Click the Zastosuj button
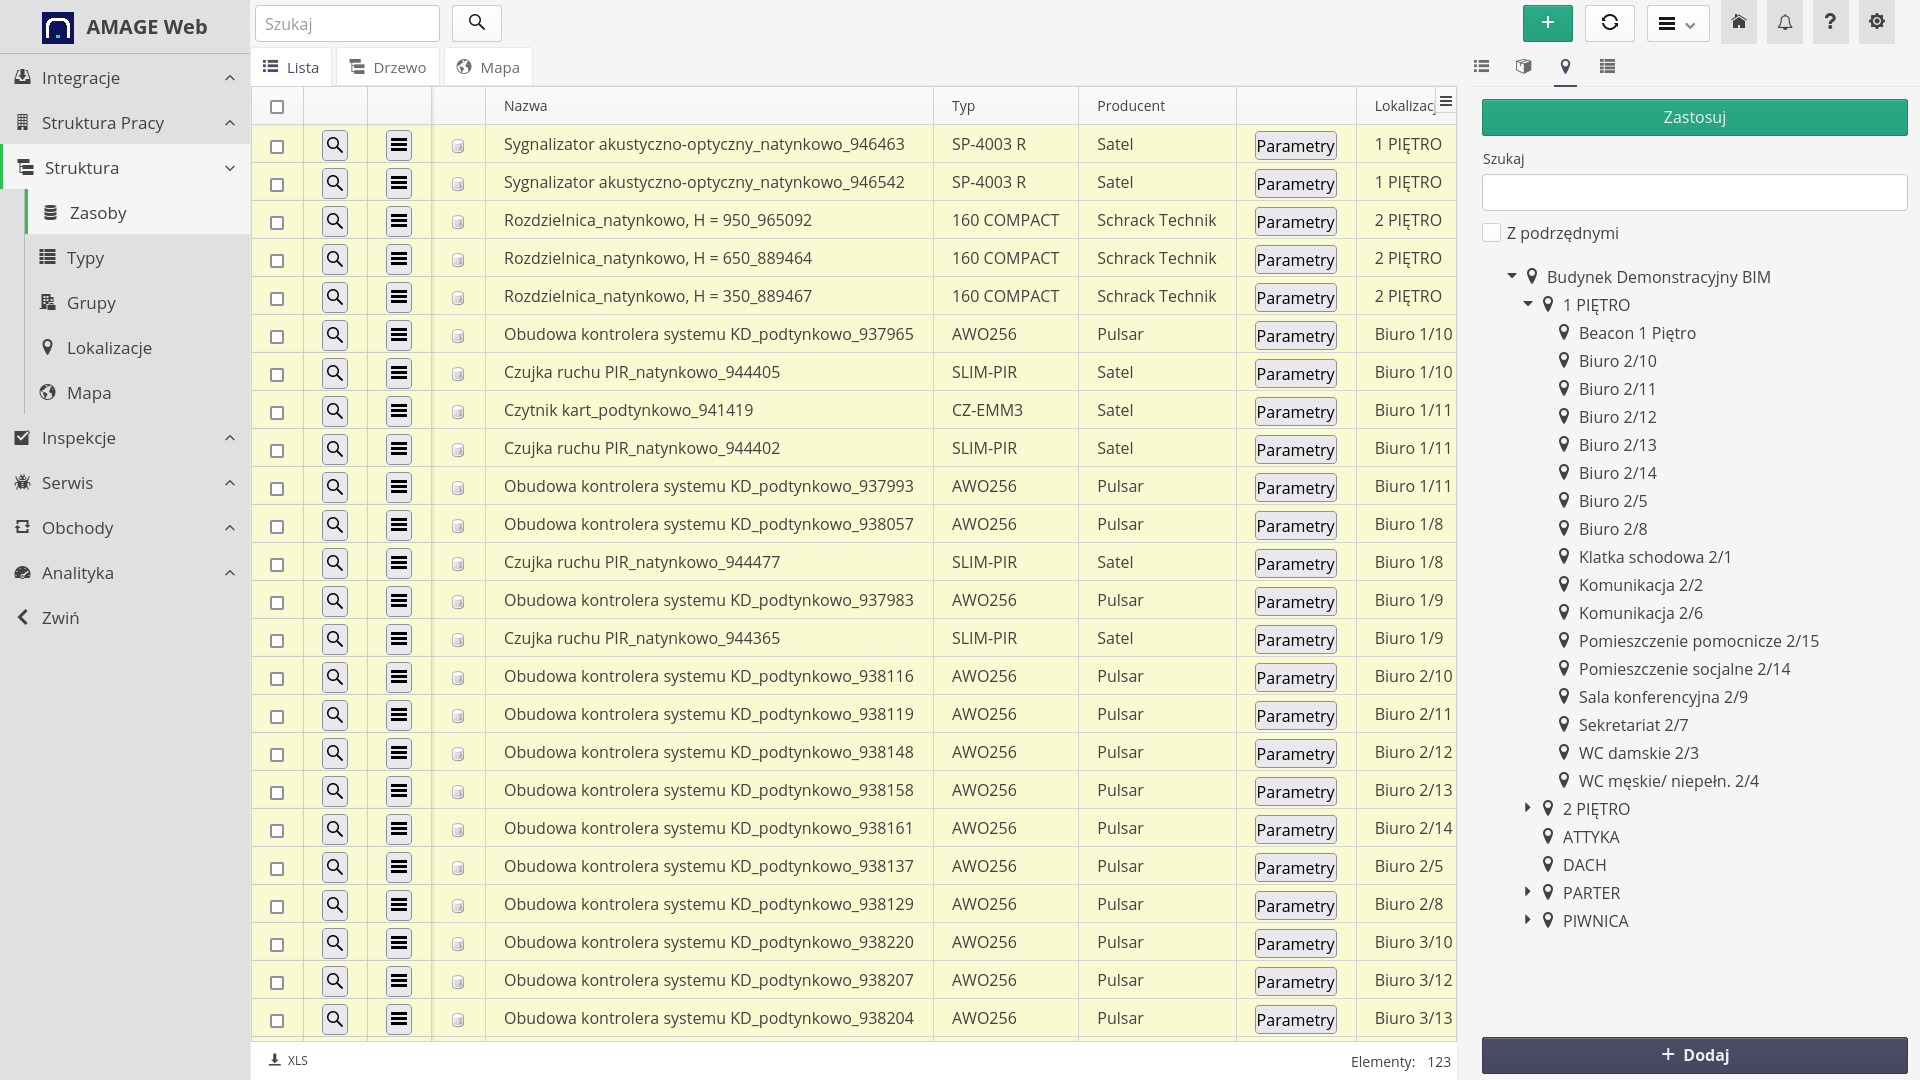The width and height of the screenshot is (1920, 1080). pos(1695,117)
